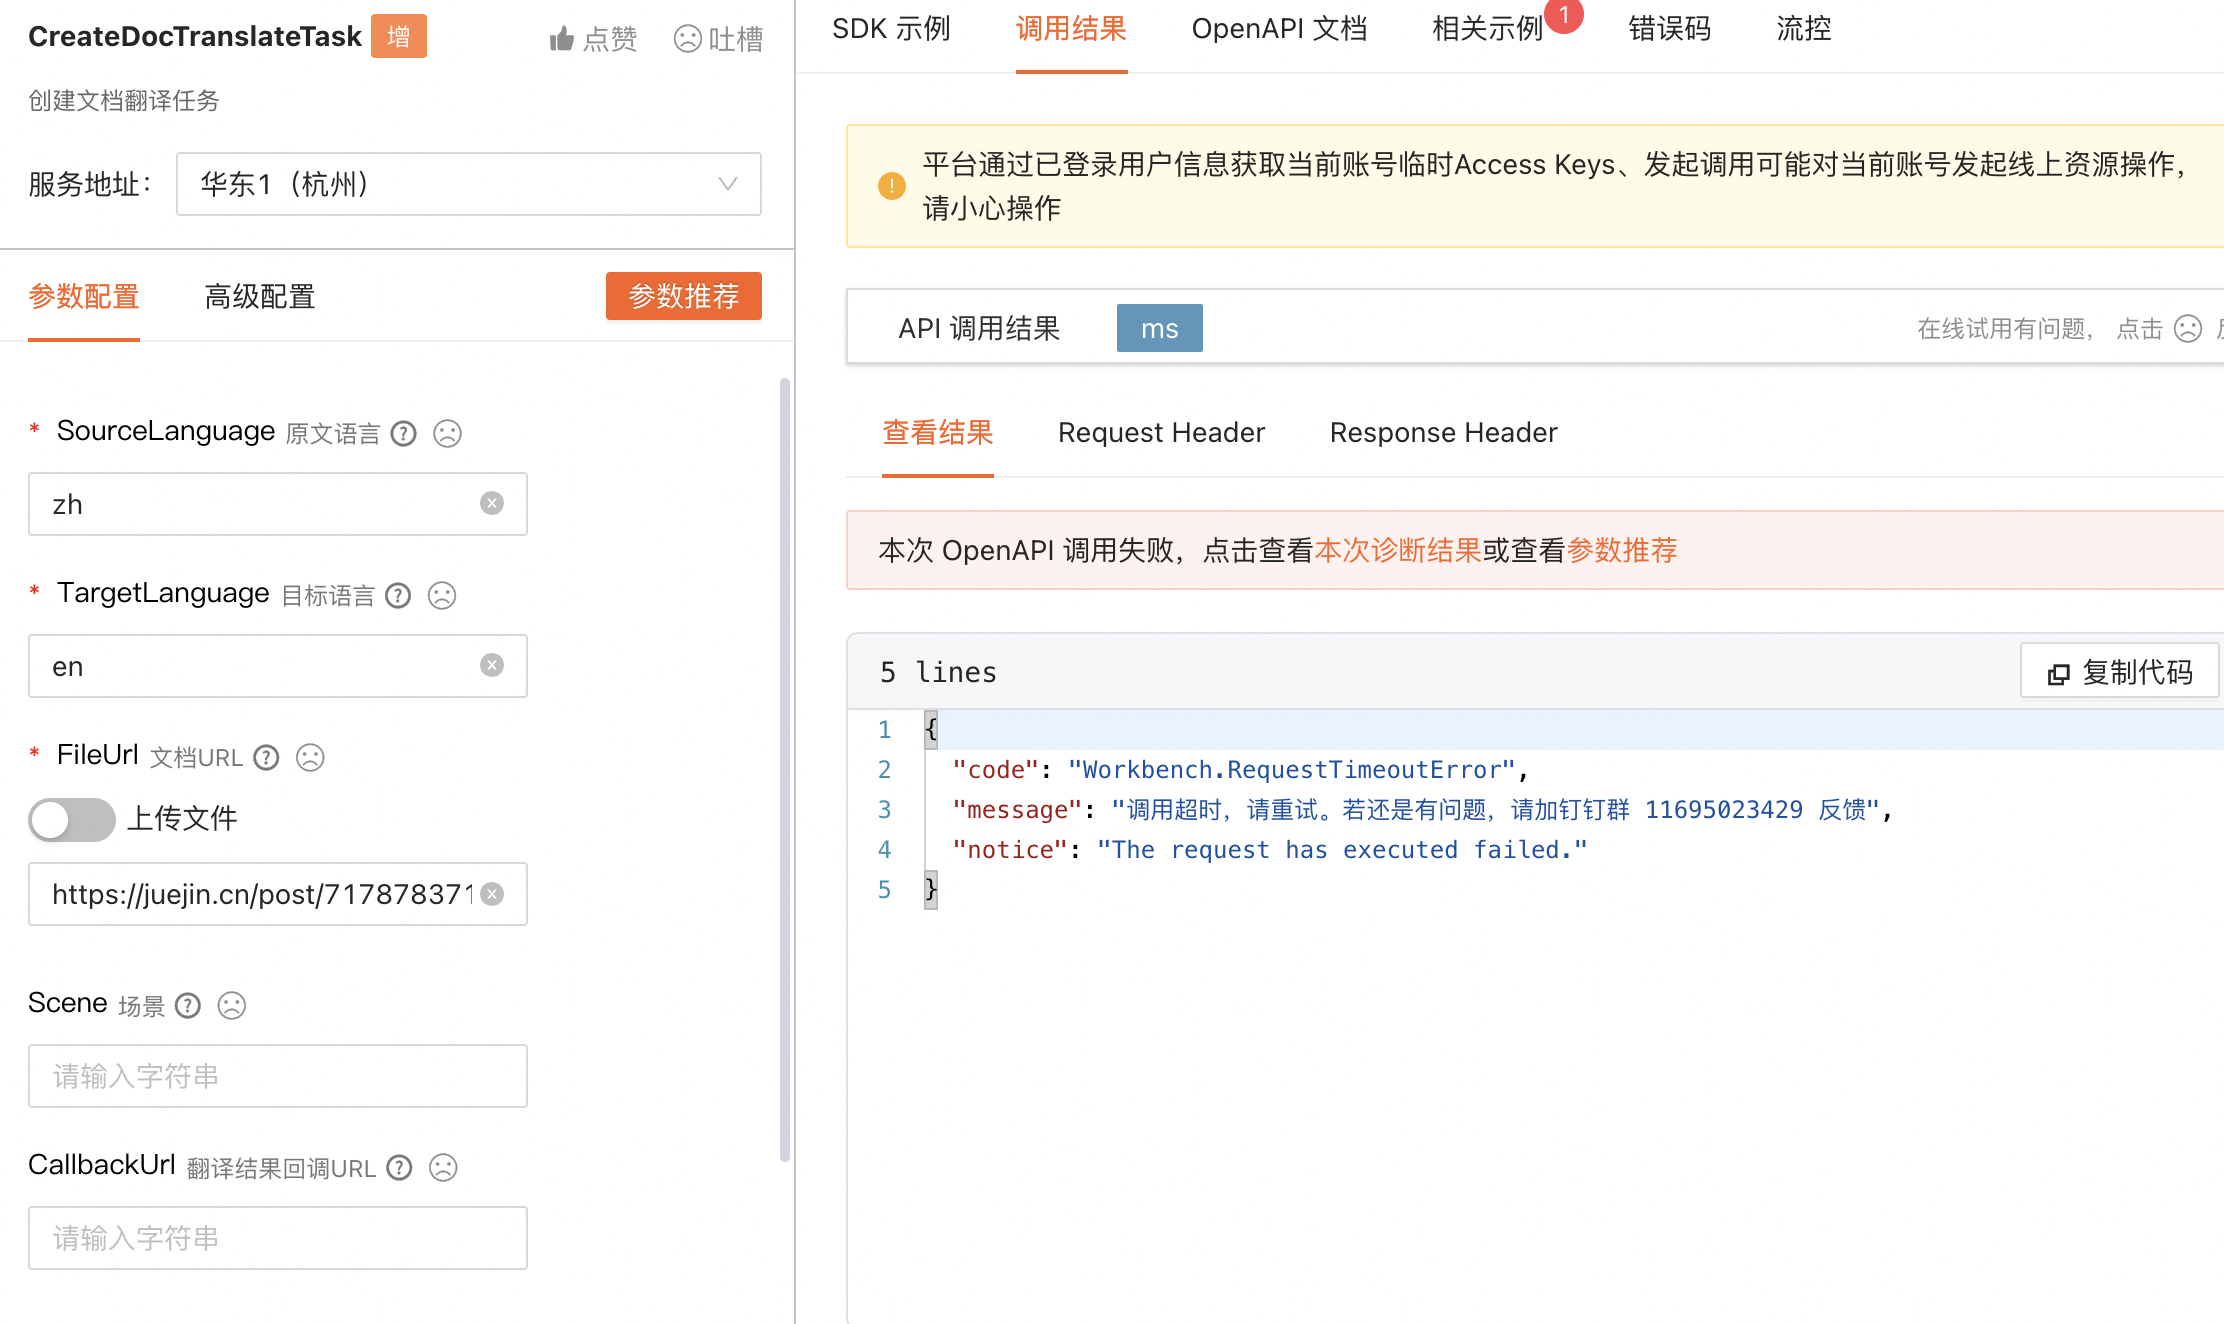Image resolution: width=2224 pixels, height=1324 pixels.
Task: Open the Request Header tab
Action: [x=1161, y=433]
